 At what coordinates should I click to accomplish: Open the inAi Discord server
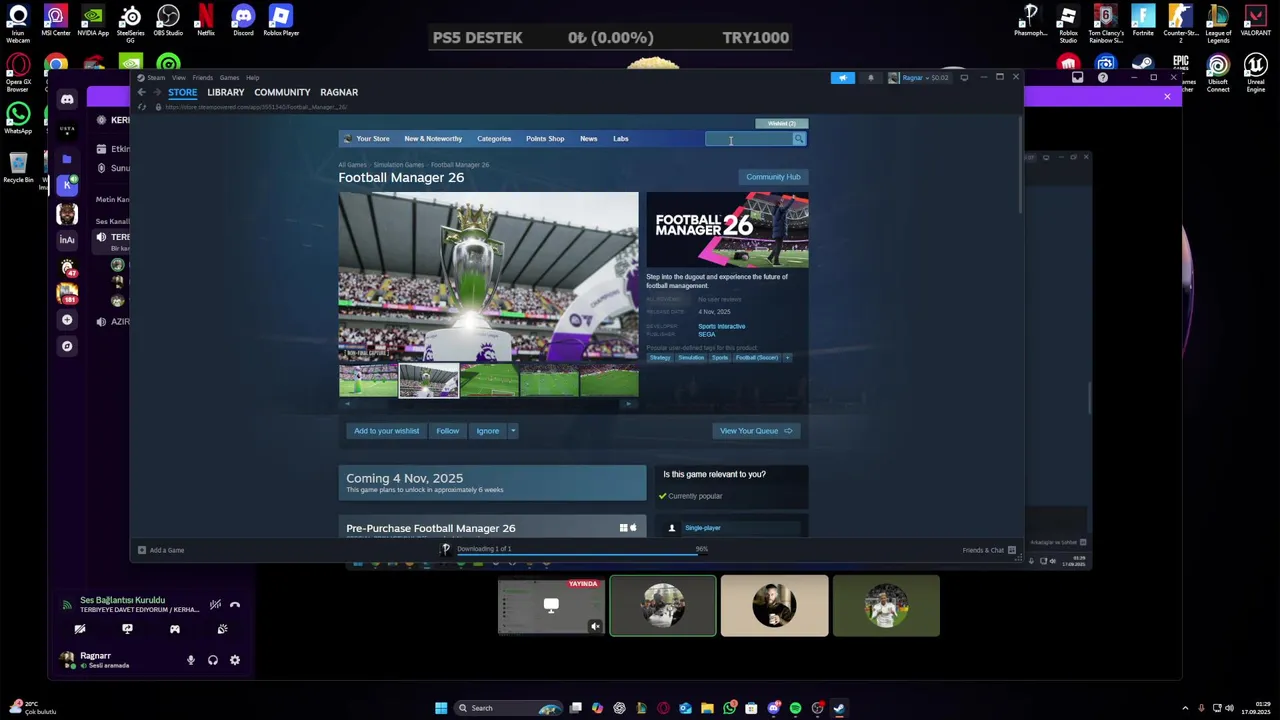pos(67,240)
